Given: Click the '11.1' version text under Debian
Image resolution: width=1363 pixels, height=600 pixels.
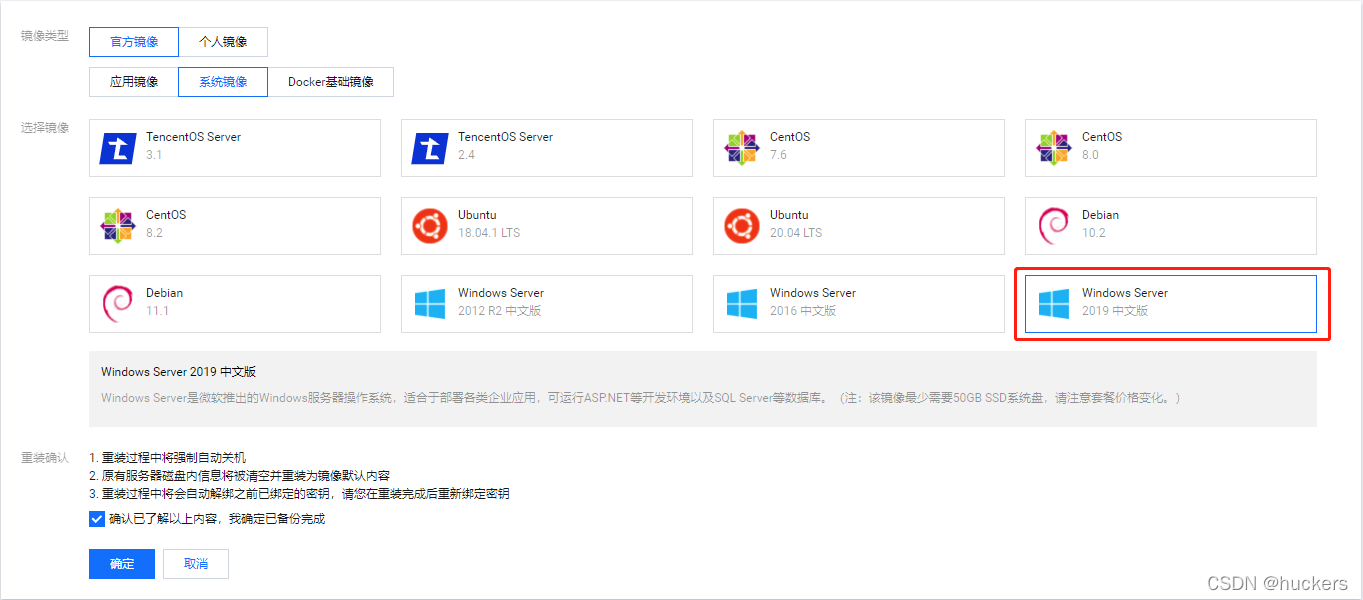Looking at the screenshot, I should pos(157,311).
